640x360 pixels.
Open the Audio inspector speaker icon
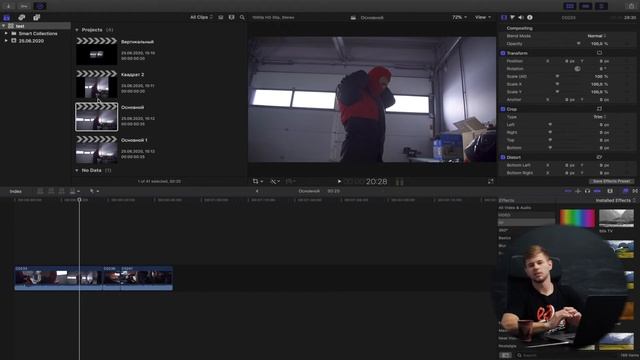pyautogui.click(x=521, y=18)
